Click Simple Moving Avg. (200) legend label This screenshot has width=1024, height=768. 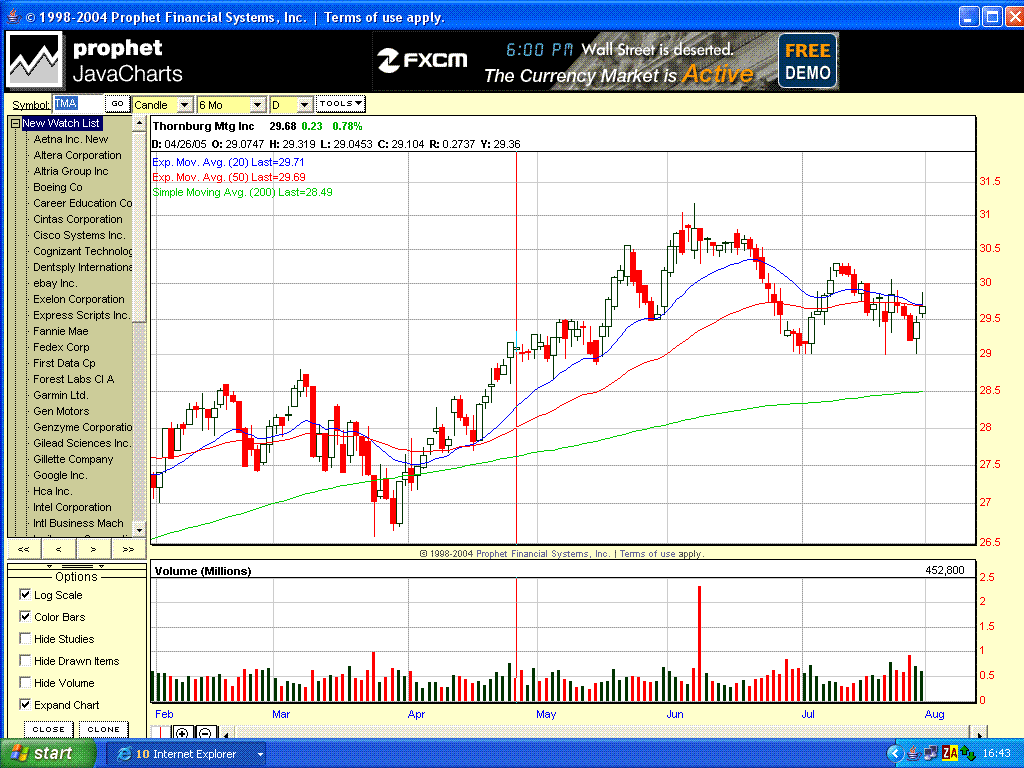pos(242,192)
